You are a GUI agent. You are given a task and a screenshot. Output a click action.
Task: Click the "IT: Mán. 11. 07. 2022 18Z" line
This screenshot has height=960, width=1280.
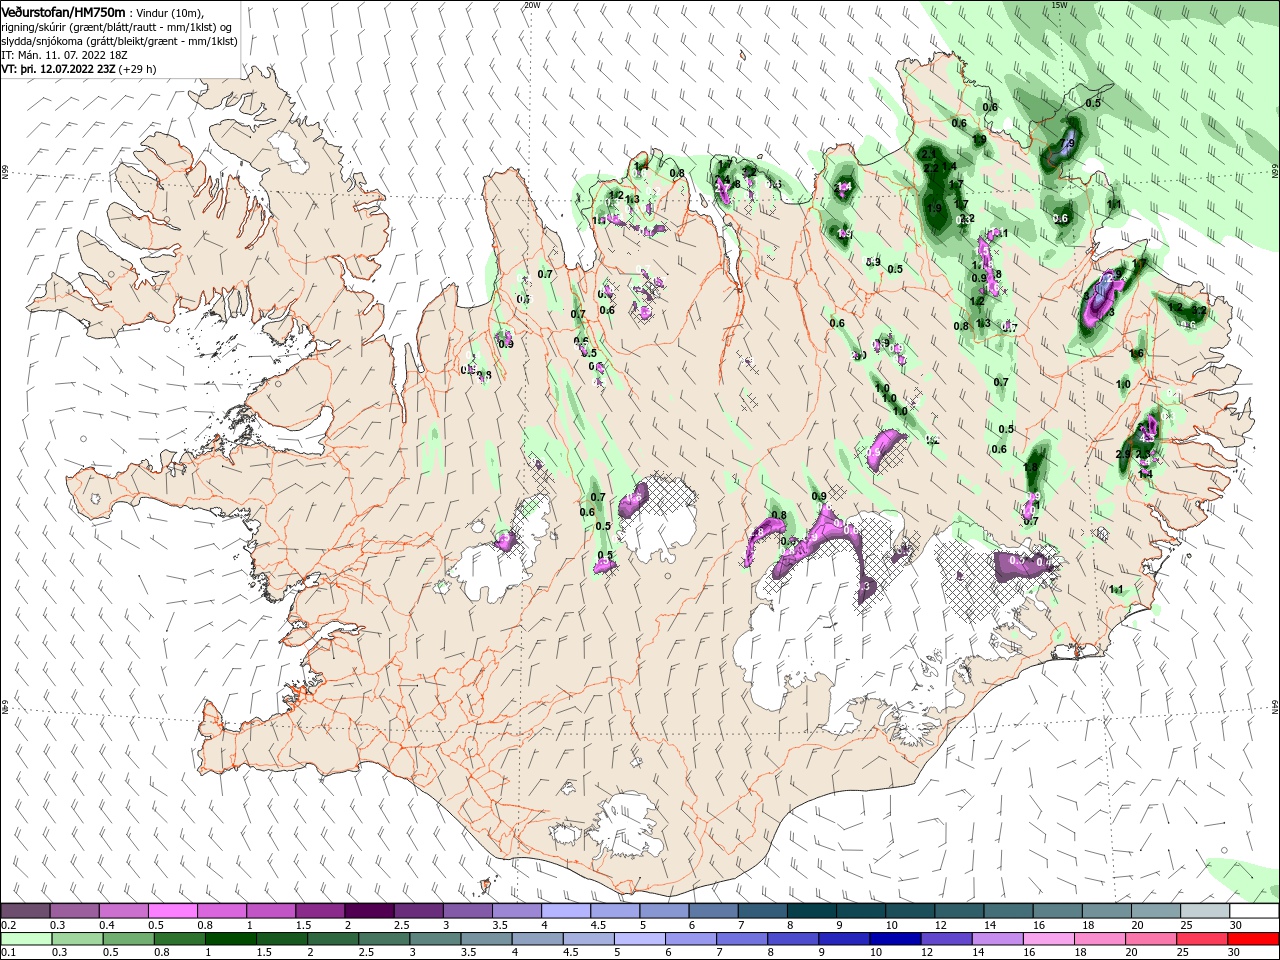click(63, 55)
